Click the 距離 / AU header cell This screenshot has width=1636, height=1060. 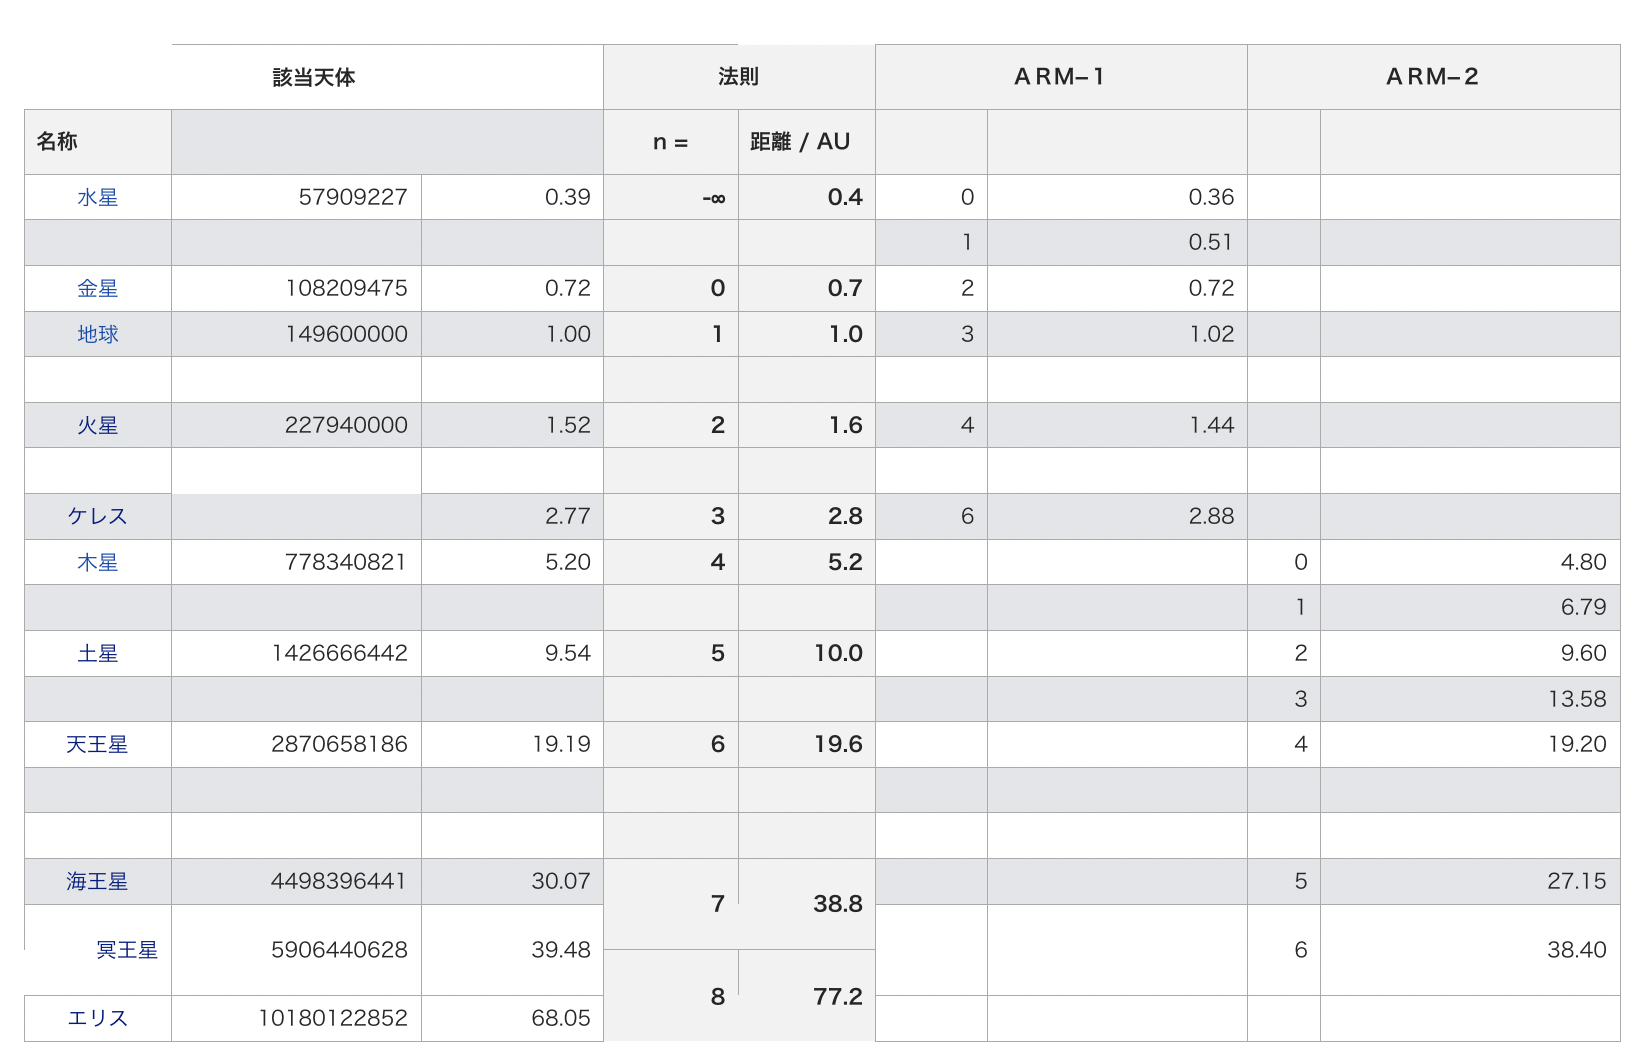coord(800,142)
